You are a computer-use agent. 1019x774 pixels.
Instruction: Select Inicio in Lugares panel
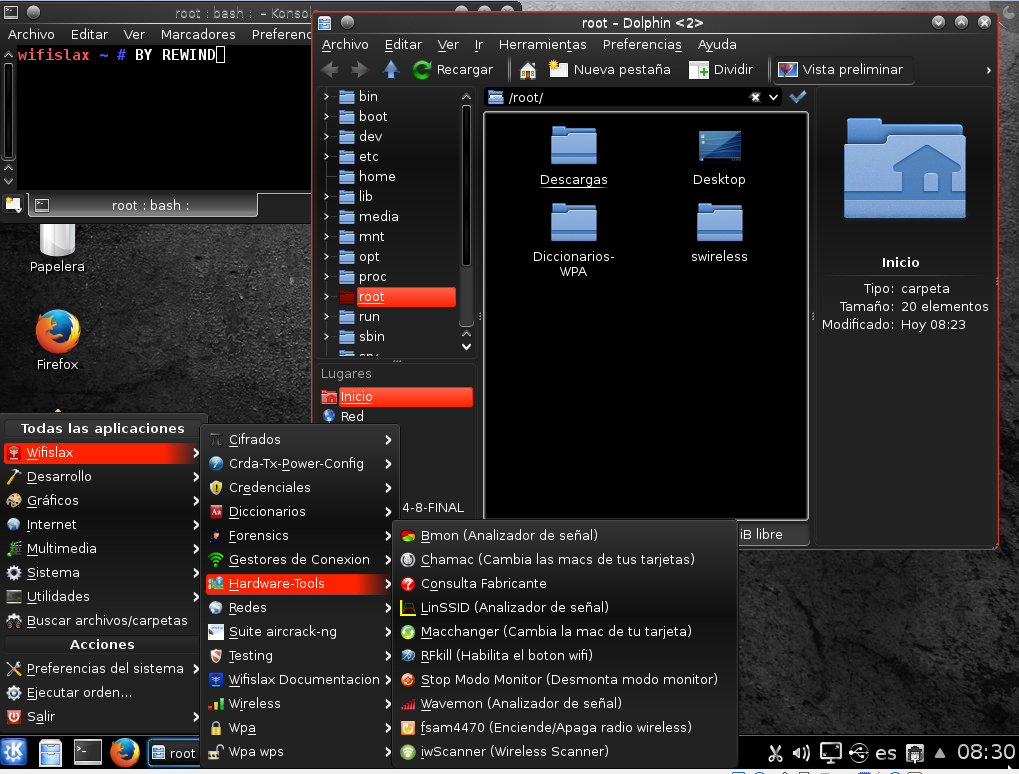(396, 396)
